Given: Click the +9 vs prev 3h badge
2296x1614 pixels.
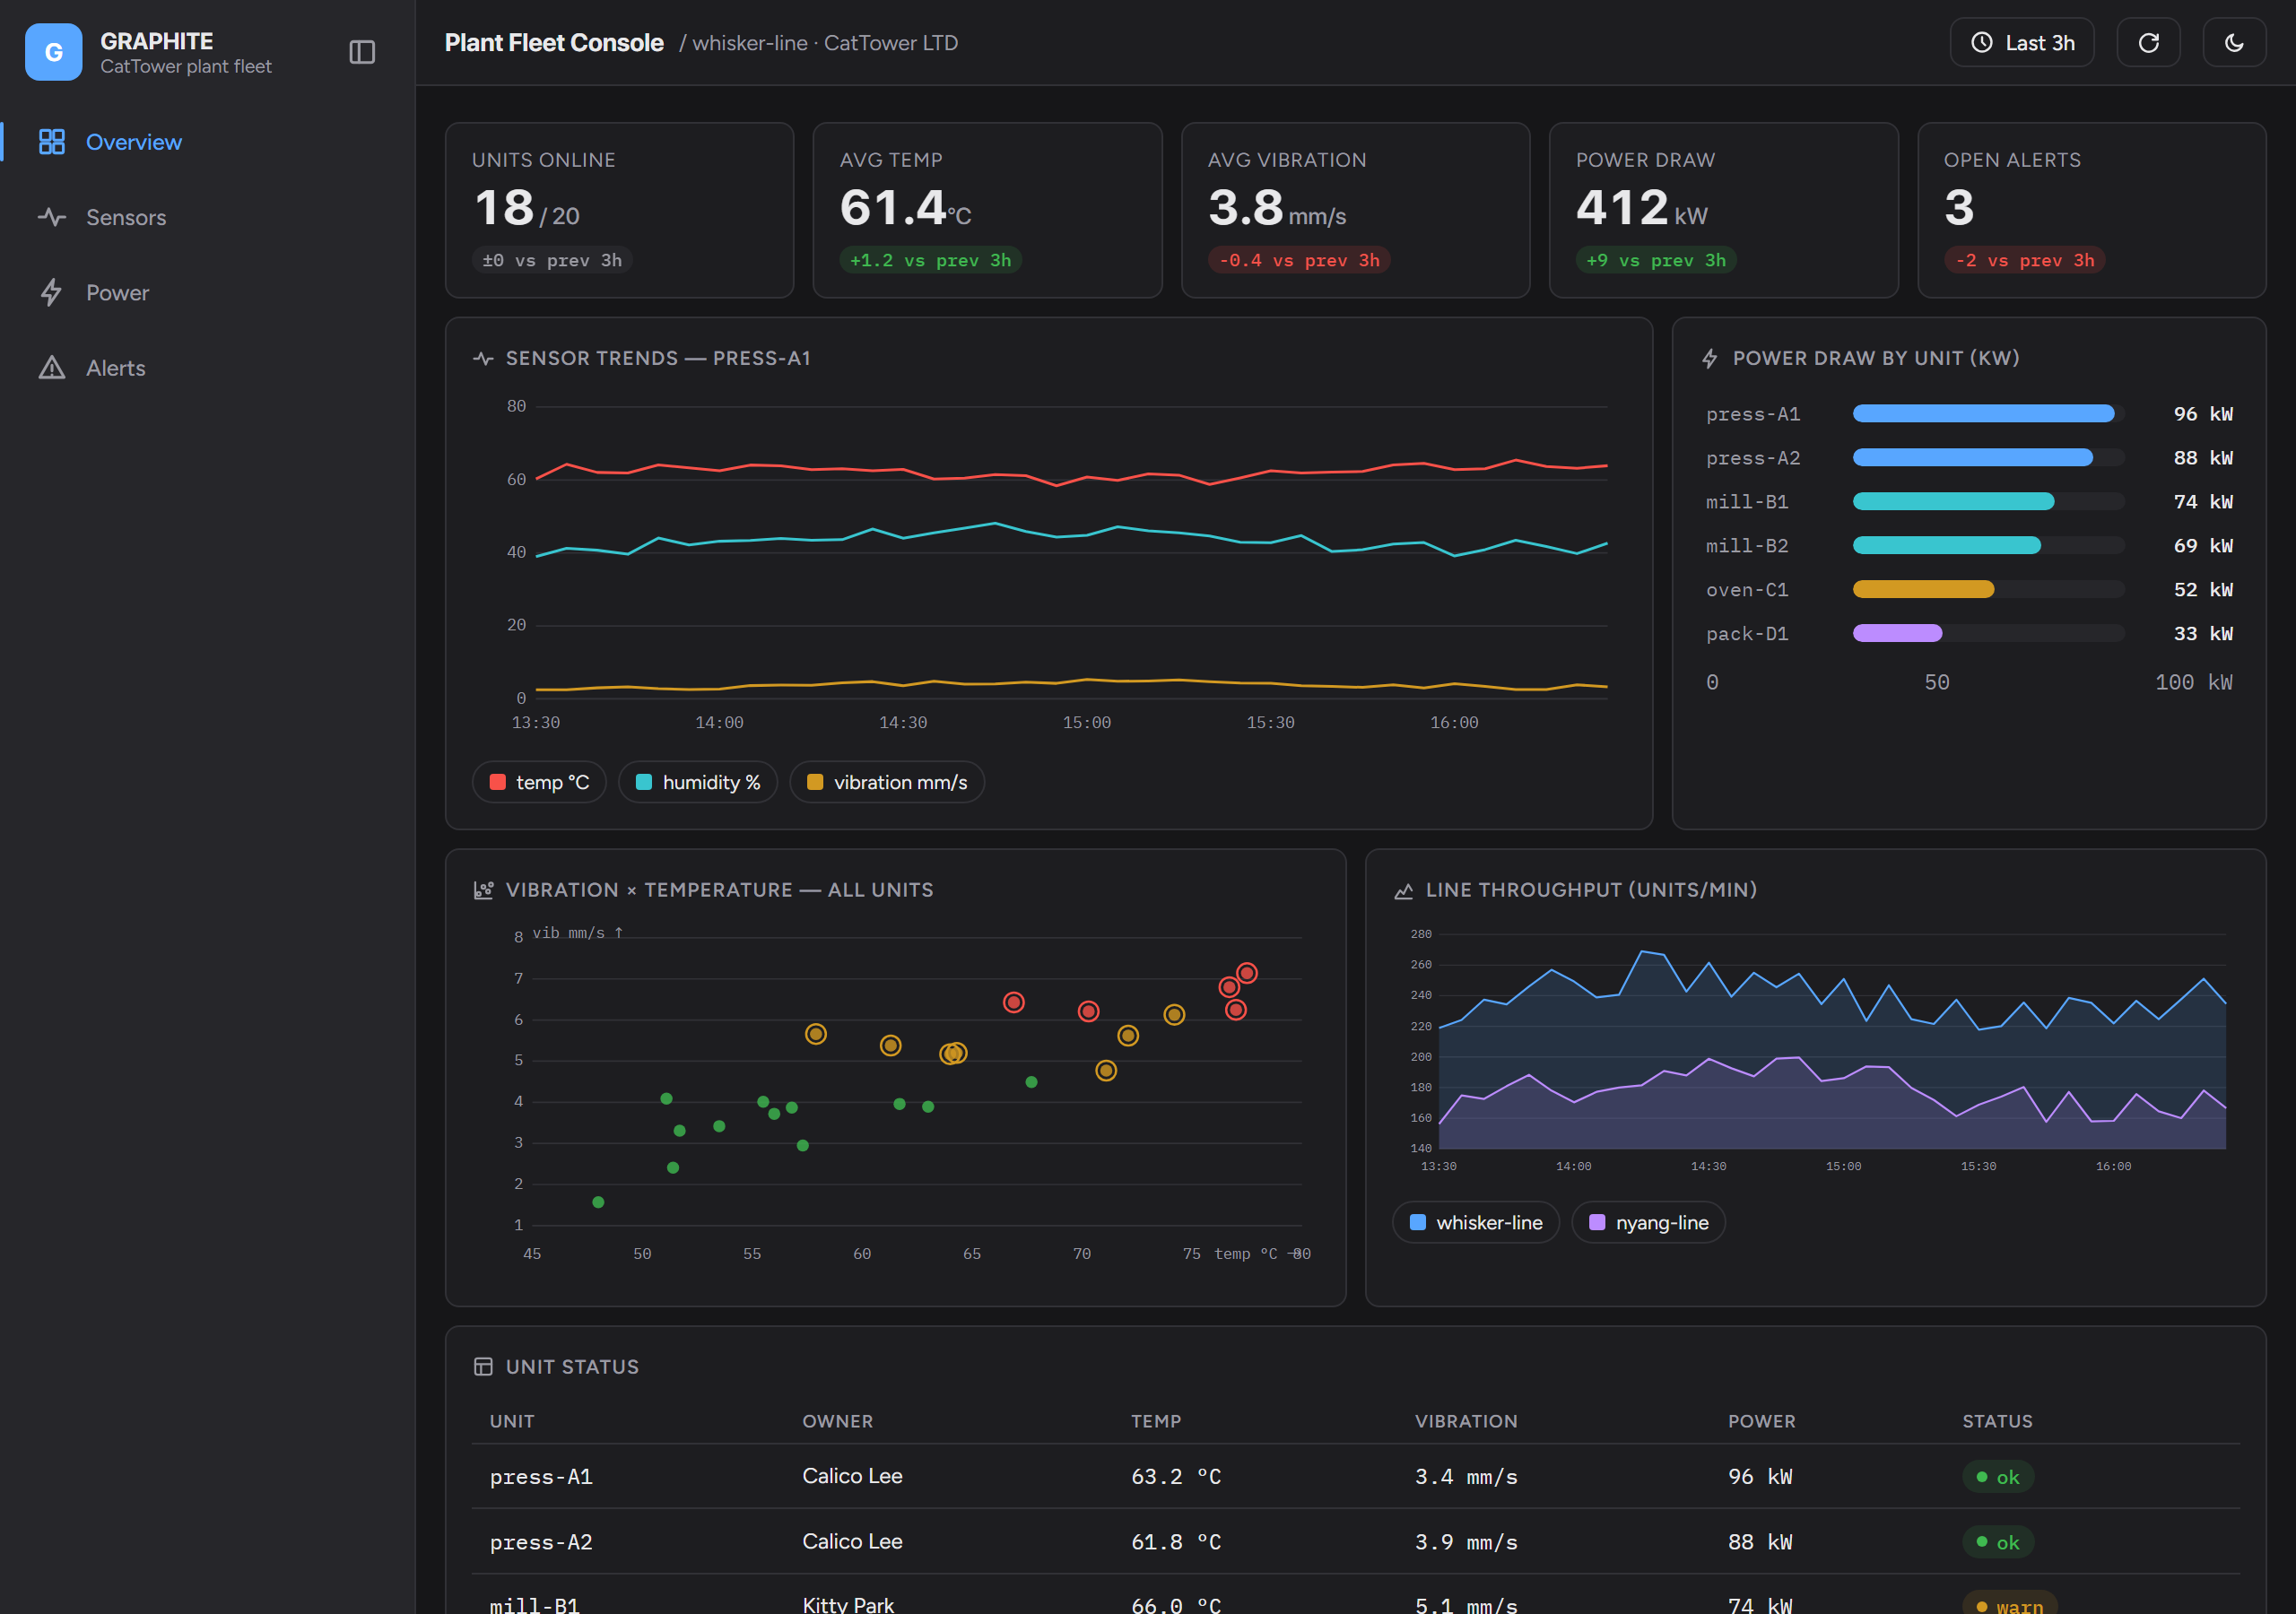Looking at the screenshot, I should tap(1656, 260).
